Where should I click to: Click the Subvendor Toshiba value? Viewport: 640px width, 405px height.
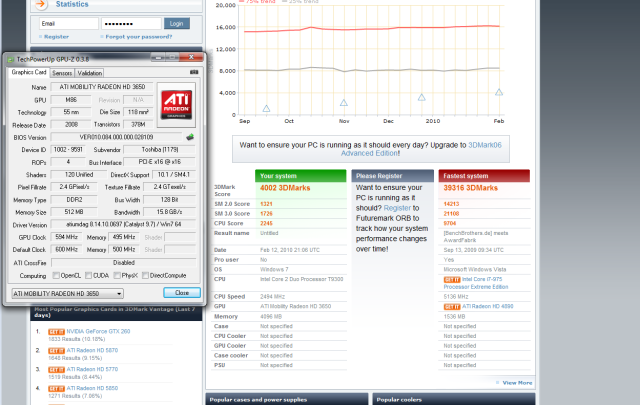160,150
